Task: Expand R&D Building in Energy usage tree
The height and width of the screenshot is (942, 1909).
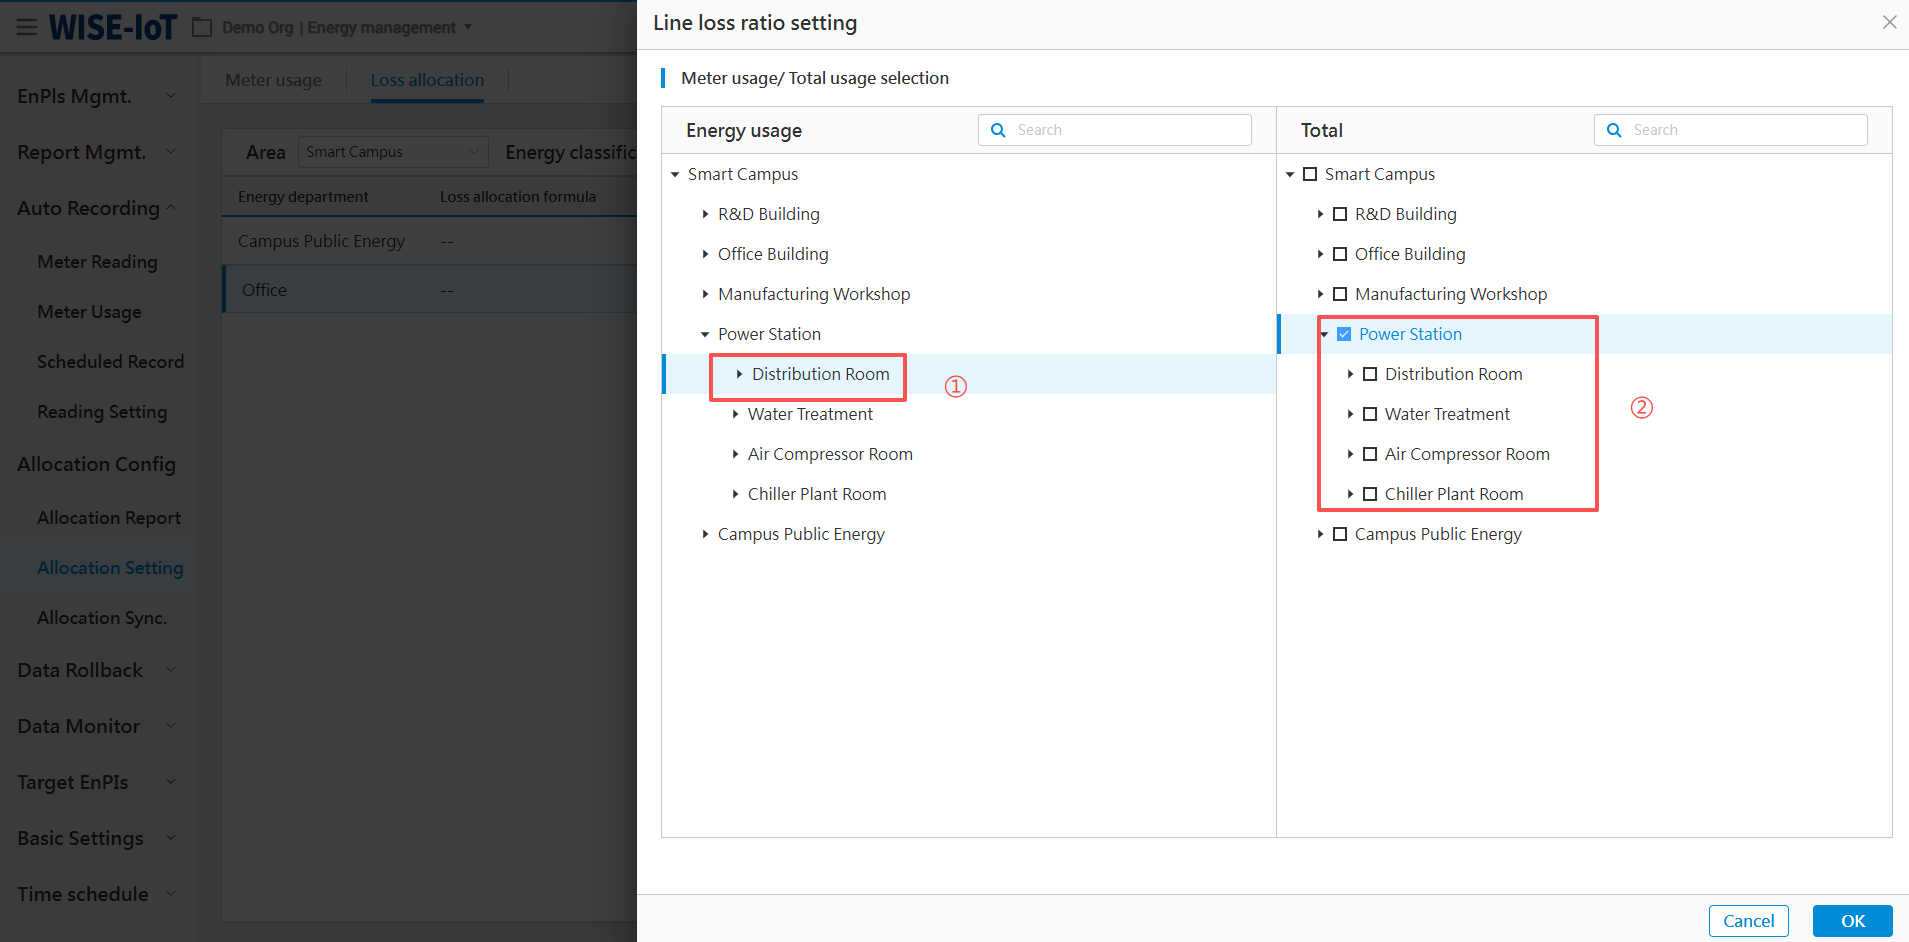Action: [705, 214]
